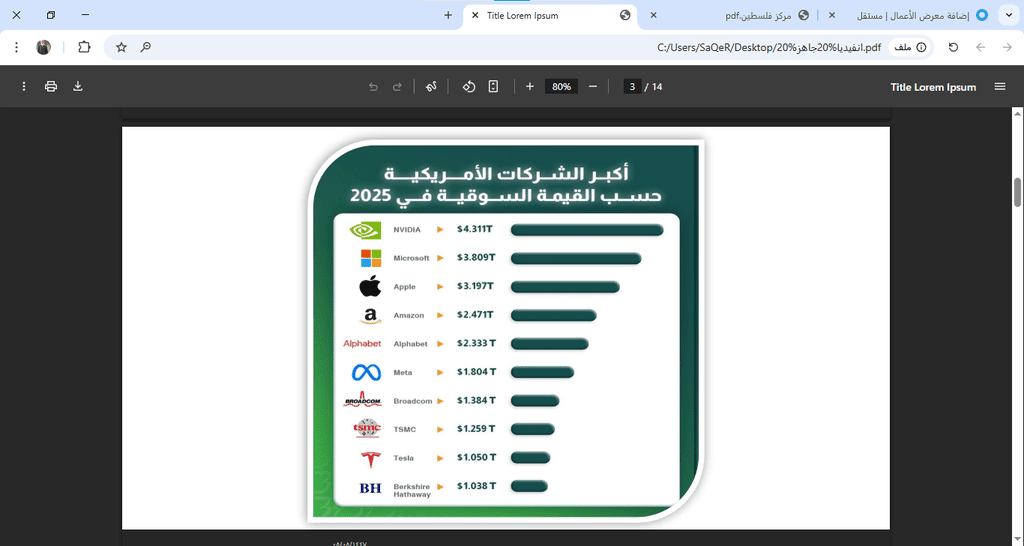Reload the current page
Screen dimensions: 1024x546
tap(953, 47)
